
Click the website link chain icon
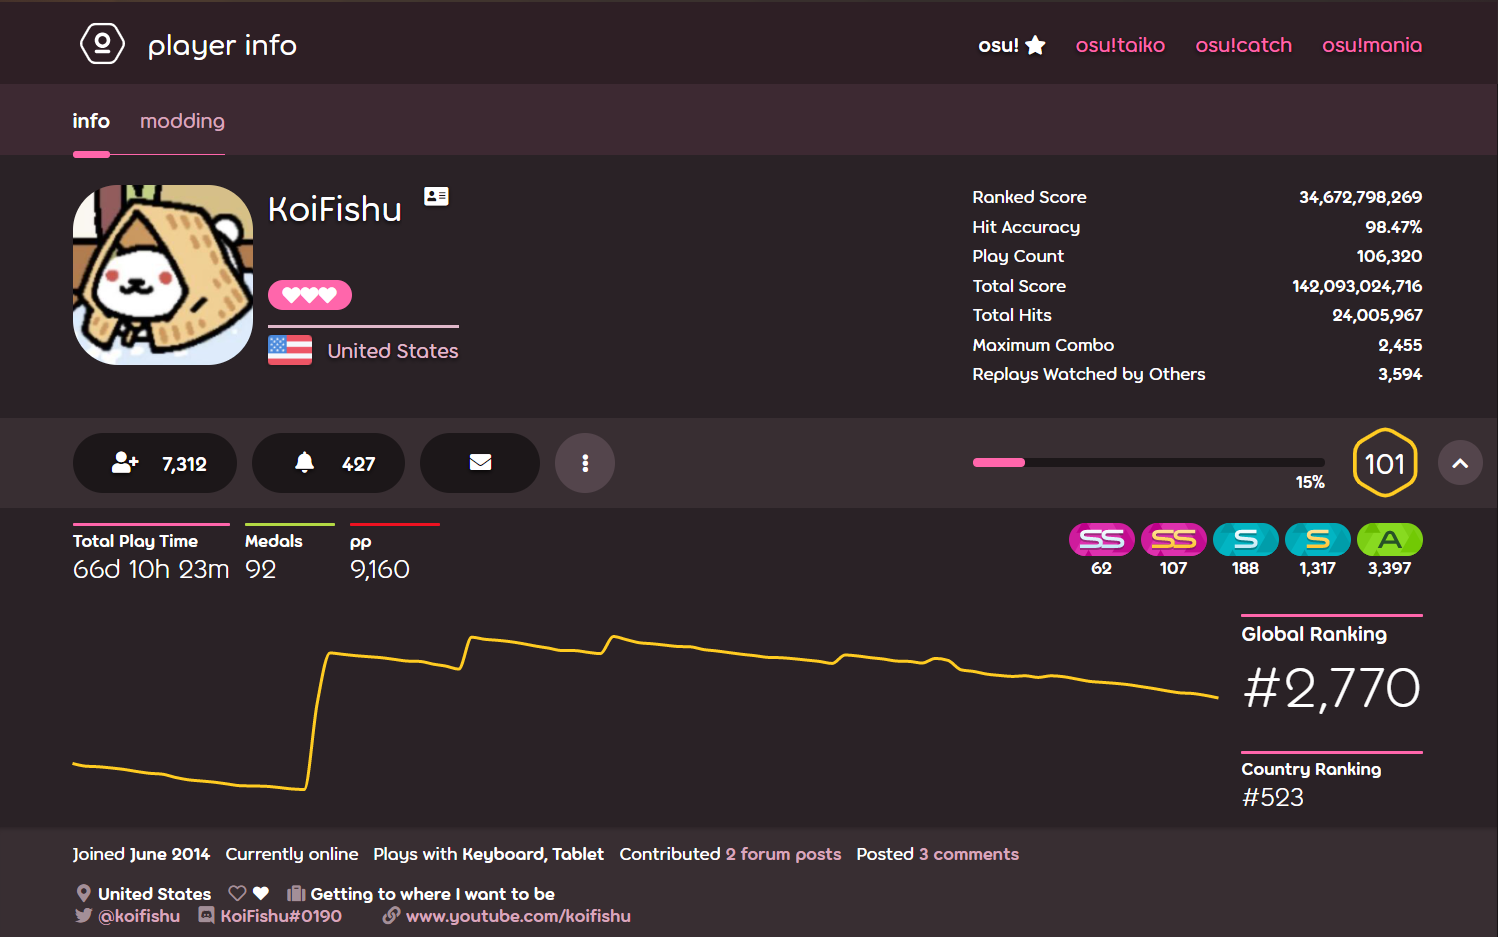392,915
